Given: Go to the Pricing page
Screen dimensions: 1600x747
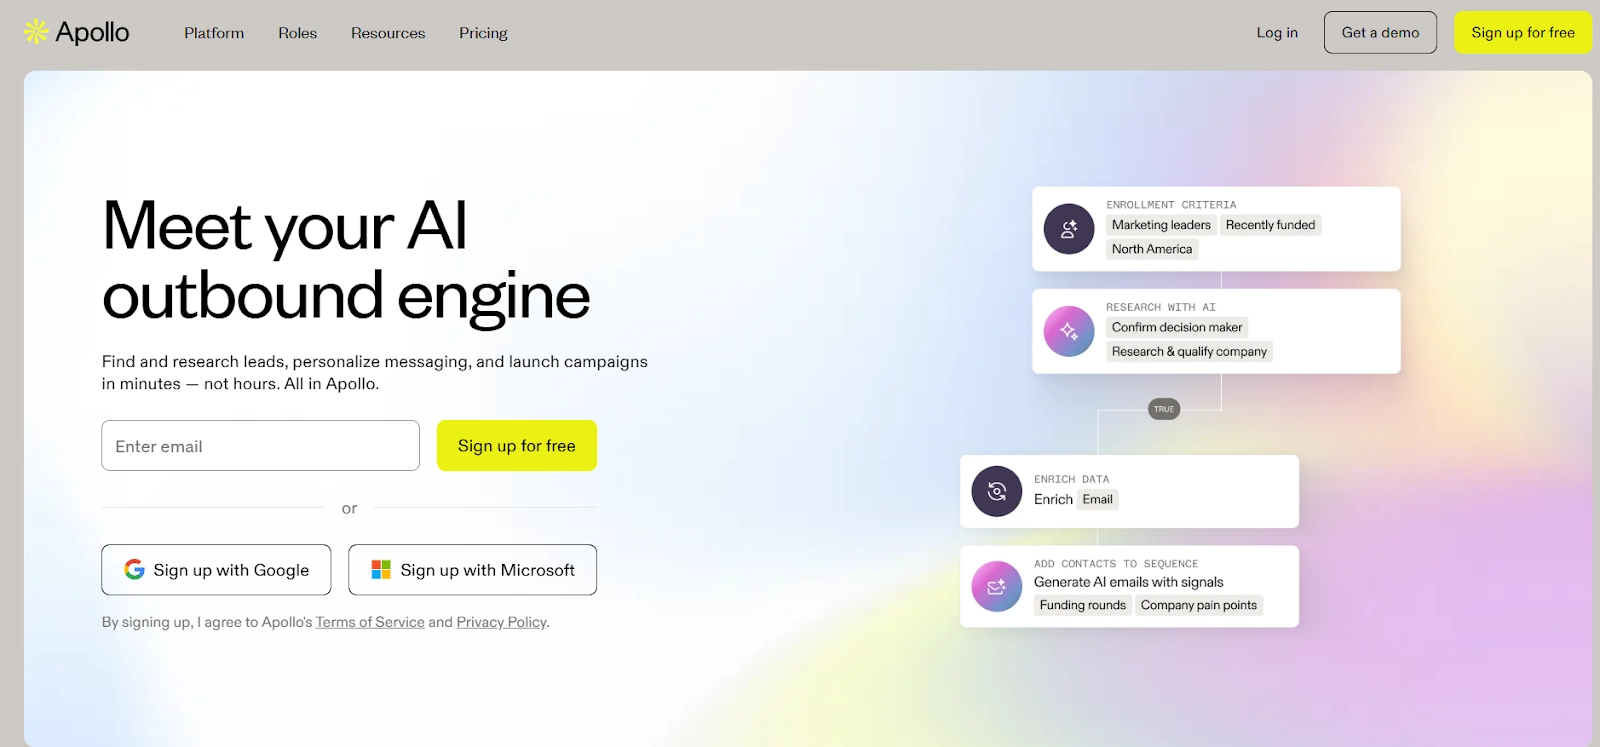Looking at the screenshot, I should (483, 33).
